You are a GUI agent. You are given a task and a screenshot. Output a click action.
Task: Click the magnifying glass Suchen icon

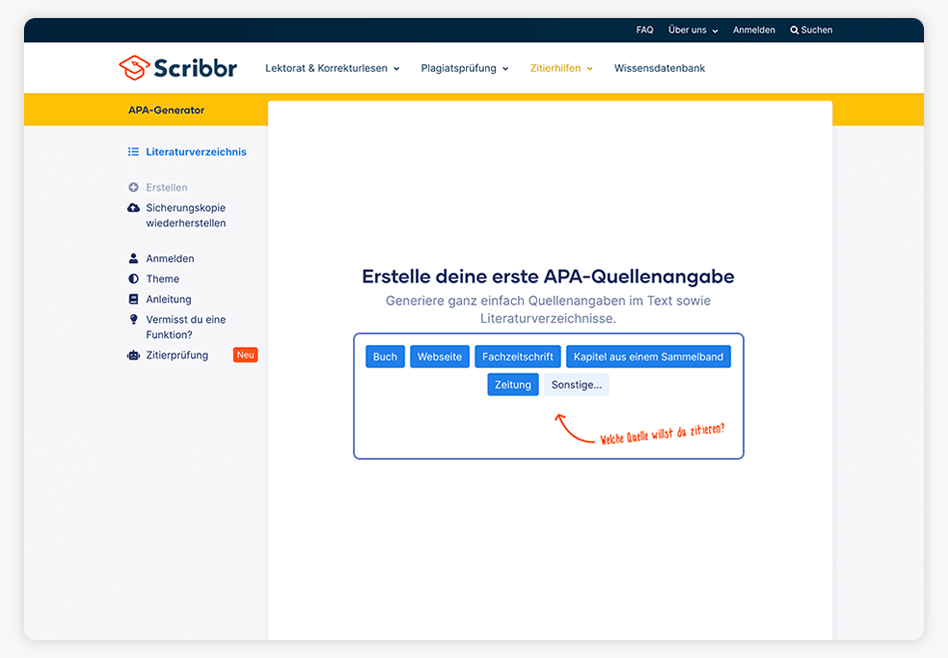[x=794, y=30]
